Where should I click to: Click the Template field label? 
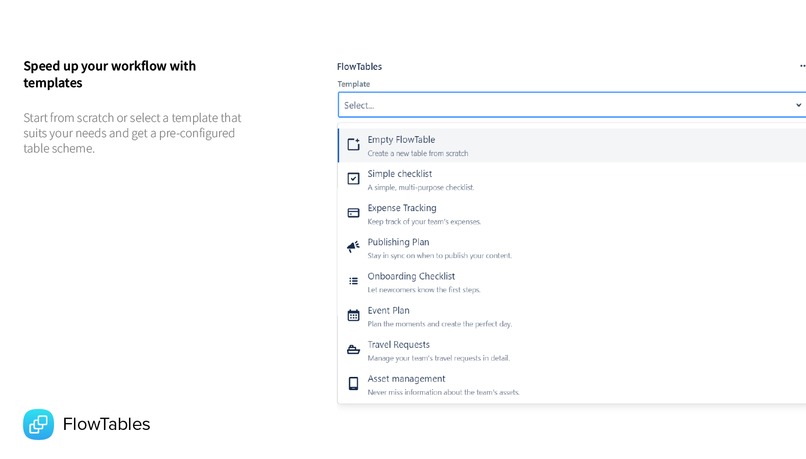click(x=354, y=84)
